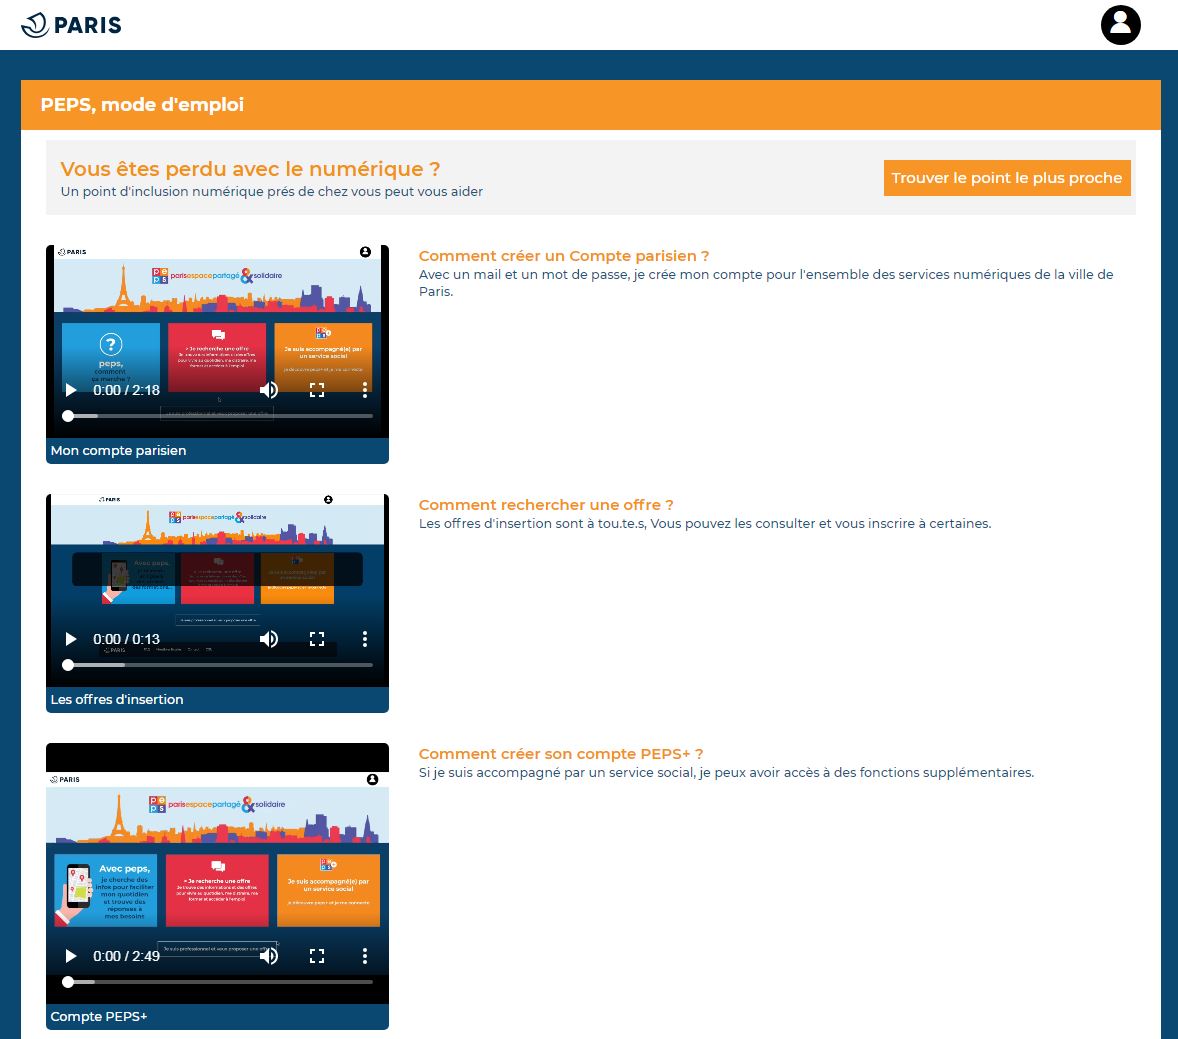Open more options on Mon compte parisien video
Image resolution: width=1178 pixels, height=1039 pixels.
pos(365,390)
